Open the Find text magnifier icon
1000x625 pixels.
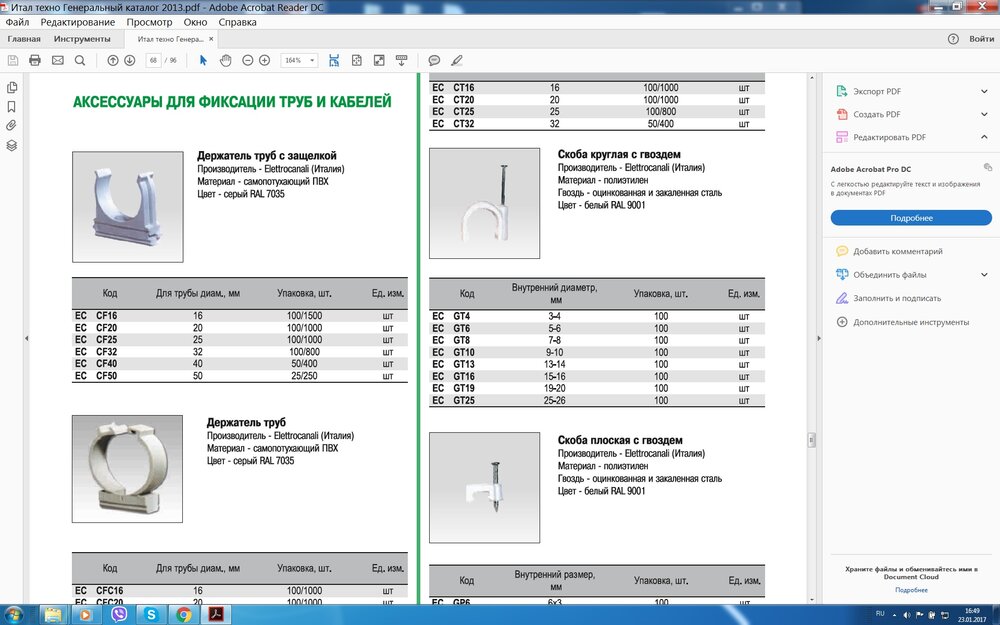coord(80,61)
